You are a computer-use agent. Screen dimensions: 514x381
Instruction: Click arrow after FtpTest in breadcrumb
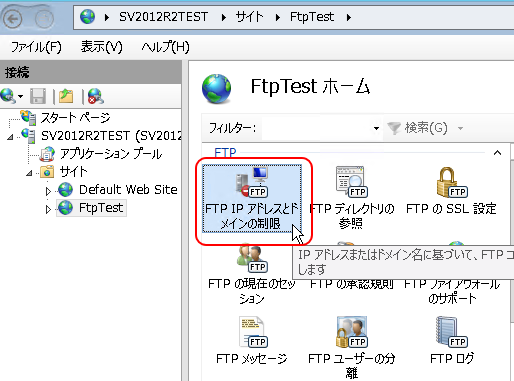pyautogui.click(x=349, y=17)
